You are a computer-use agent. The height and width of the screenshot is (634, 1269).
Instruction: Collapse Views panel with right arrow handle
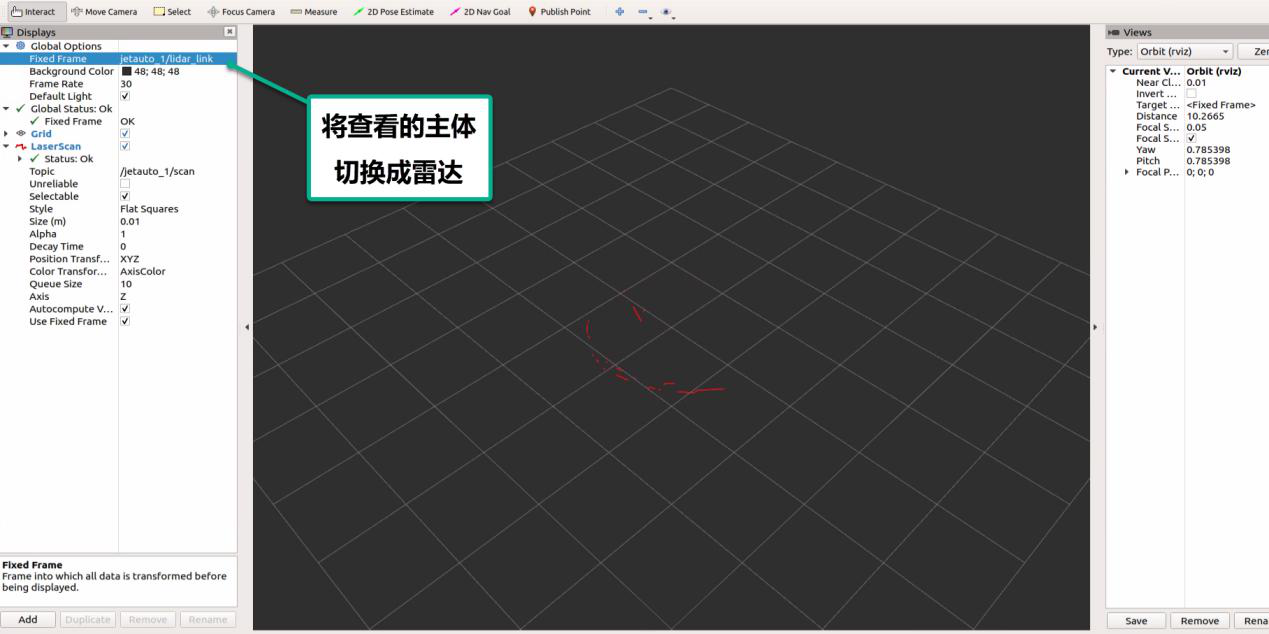[x=1095, y=327]
